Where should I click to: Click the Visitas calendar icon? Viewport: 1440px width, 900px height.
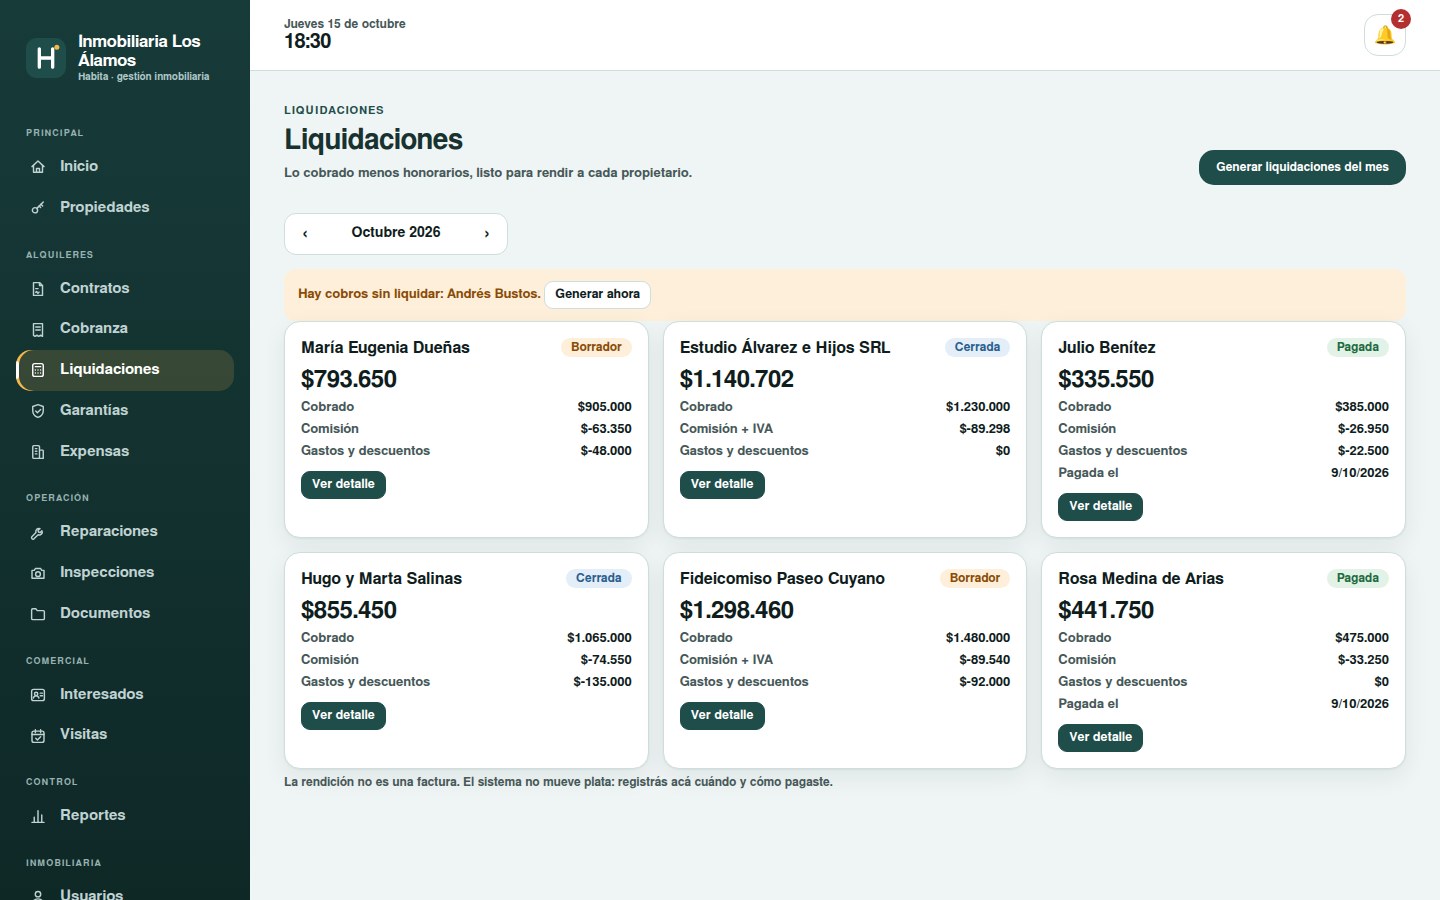38,735
